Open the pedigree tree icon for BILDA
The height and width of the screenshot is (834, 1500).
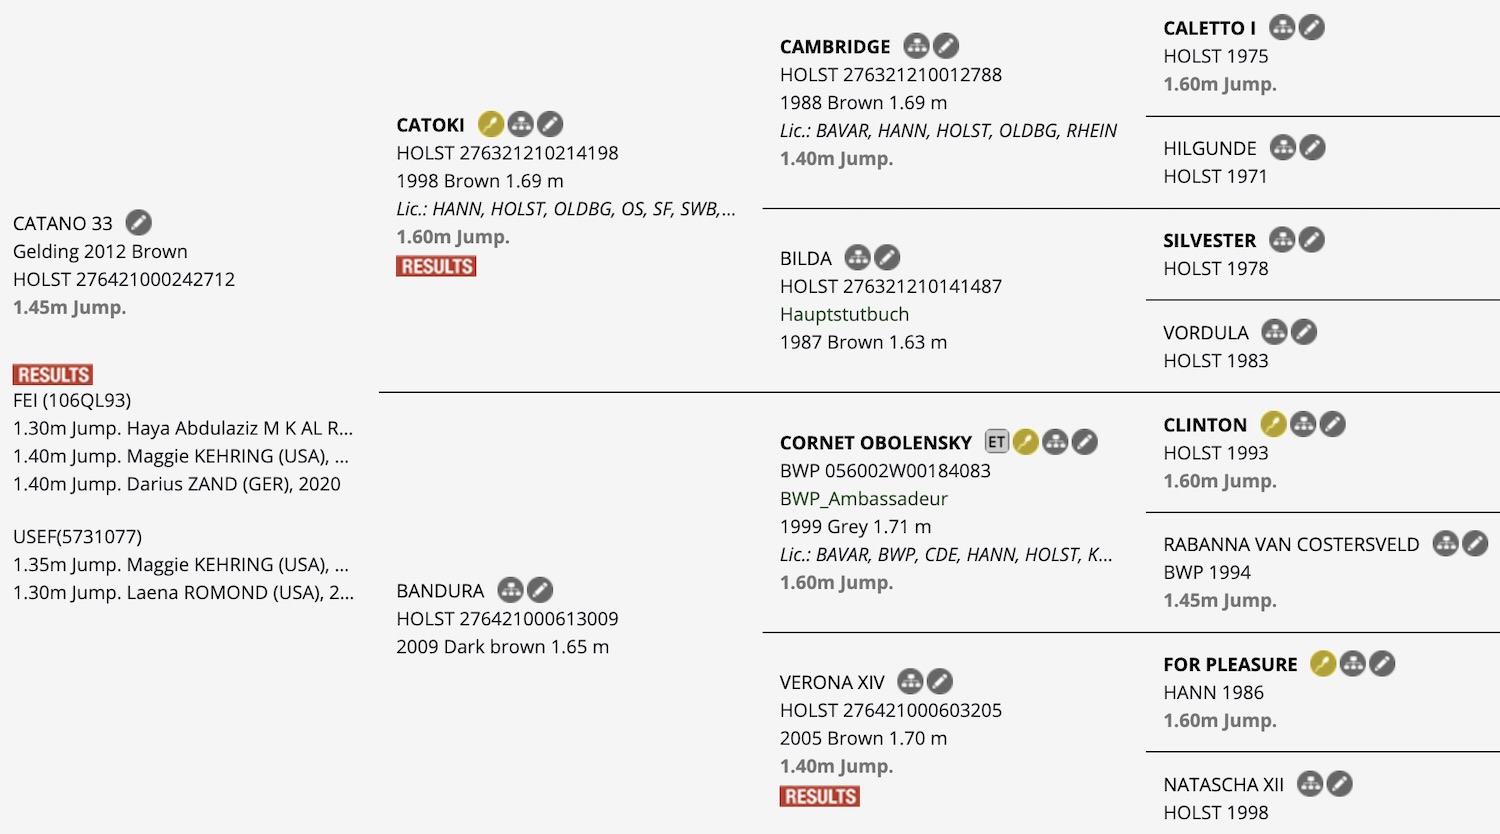(858, 258)
